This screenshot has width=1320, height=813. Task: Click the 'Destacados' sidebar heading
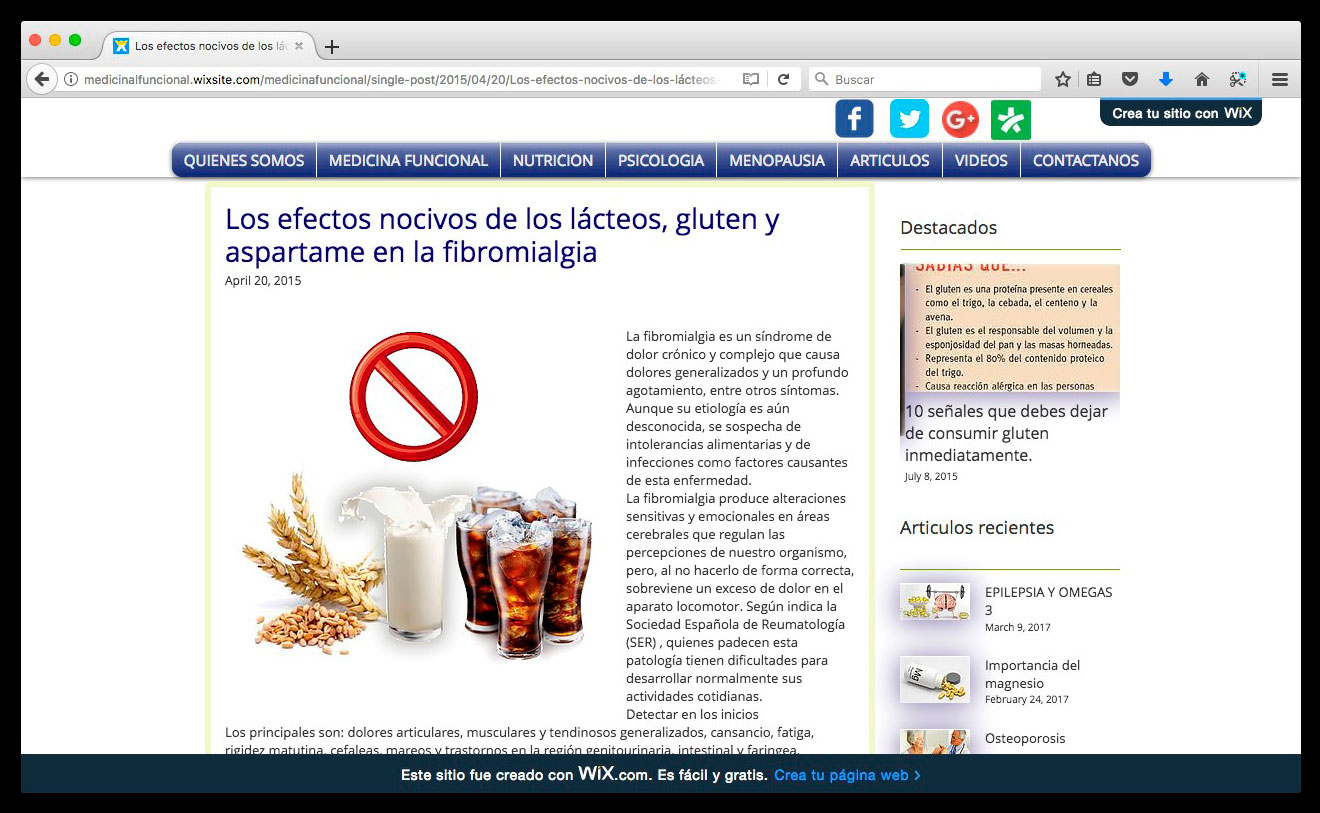(x=948, y=228)
